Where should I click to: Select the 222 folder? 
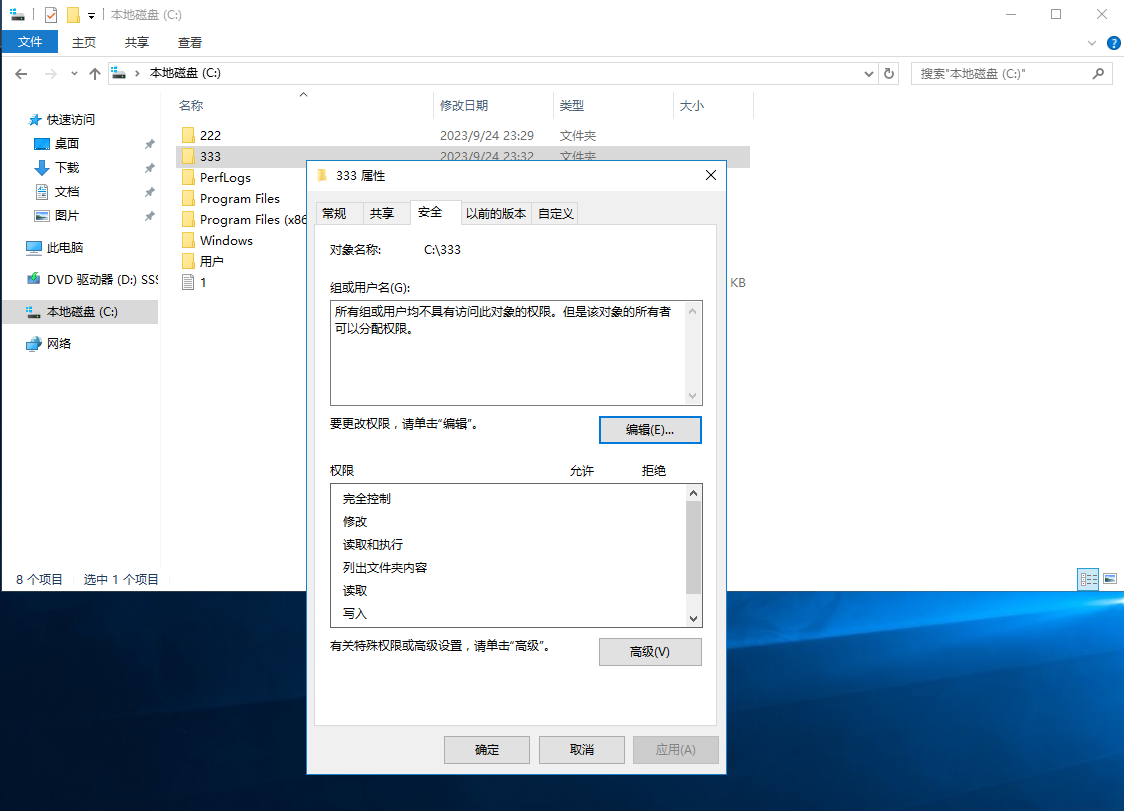tap(210, 136)
